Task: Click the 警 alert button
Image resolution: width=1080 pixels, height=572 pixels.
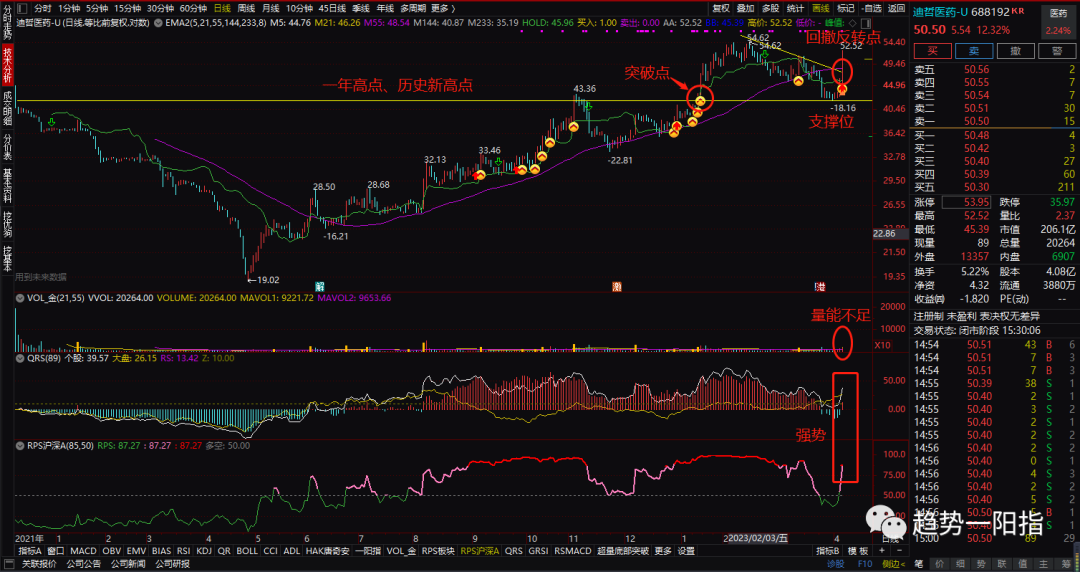Action: pyautogui.click(x=1058, y=51)
